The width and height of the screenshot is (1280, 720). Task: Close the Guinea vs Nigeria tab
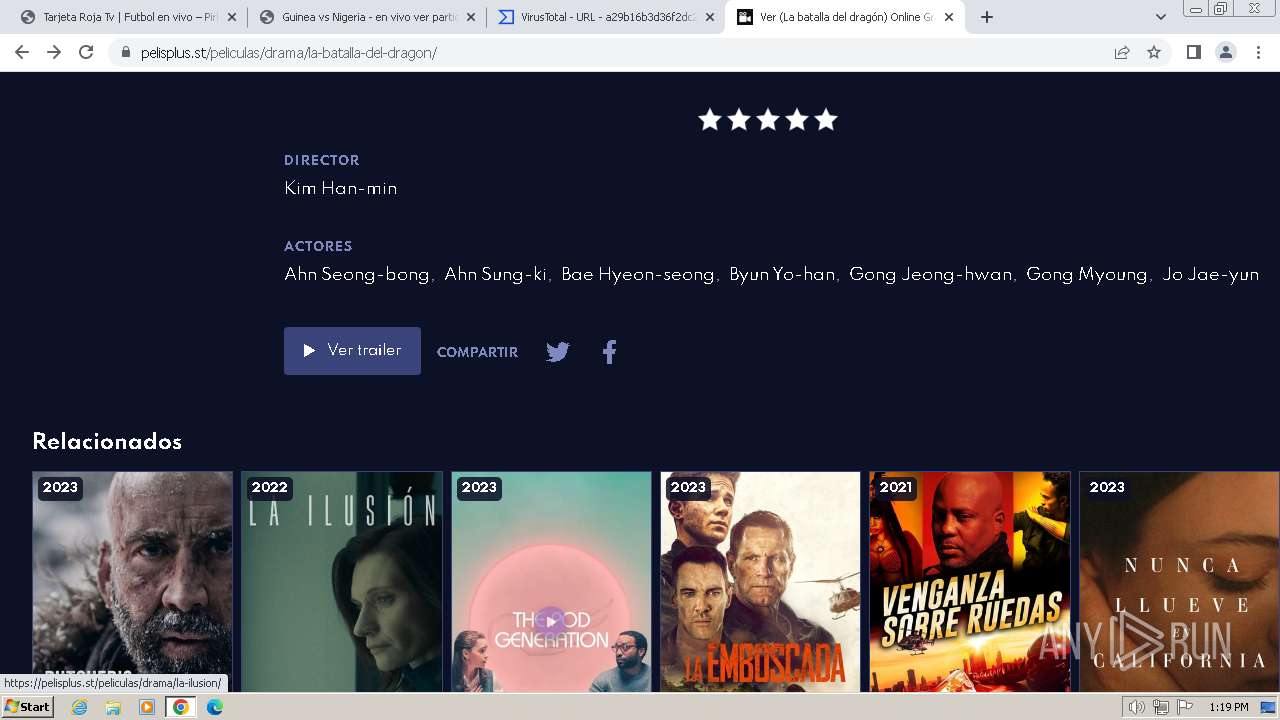[x=471, y=17]
